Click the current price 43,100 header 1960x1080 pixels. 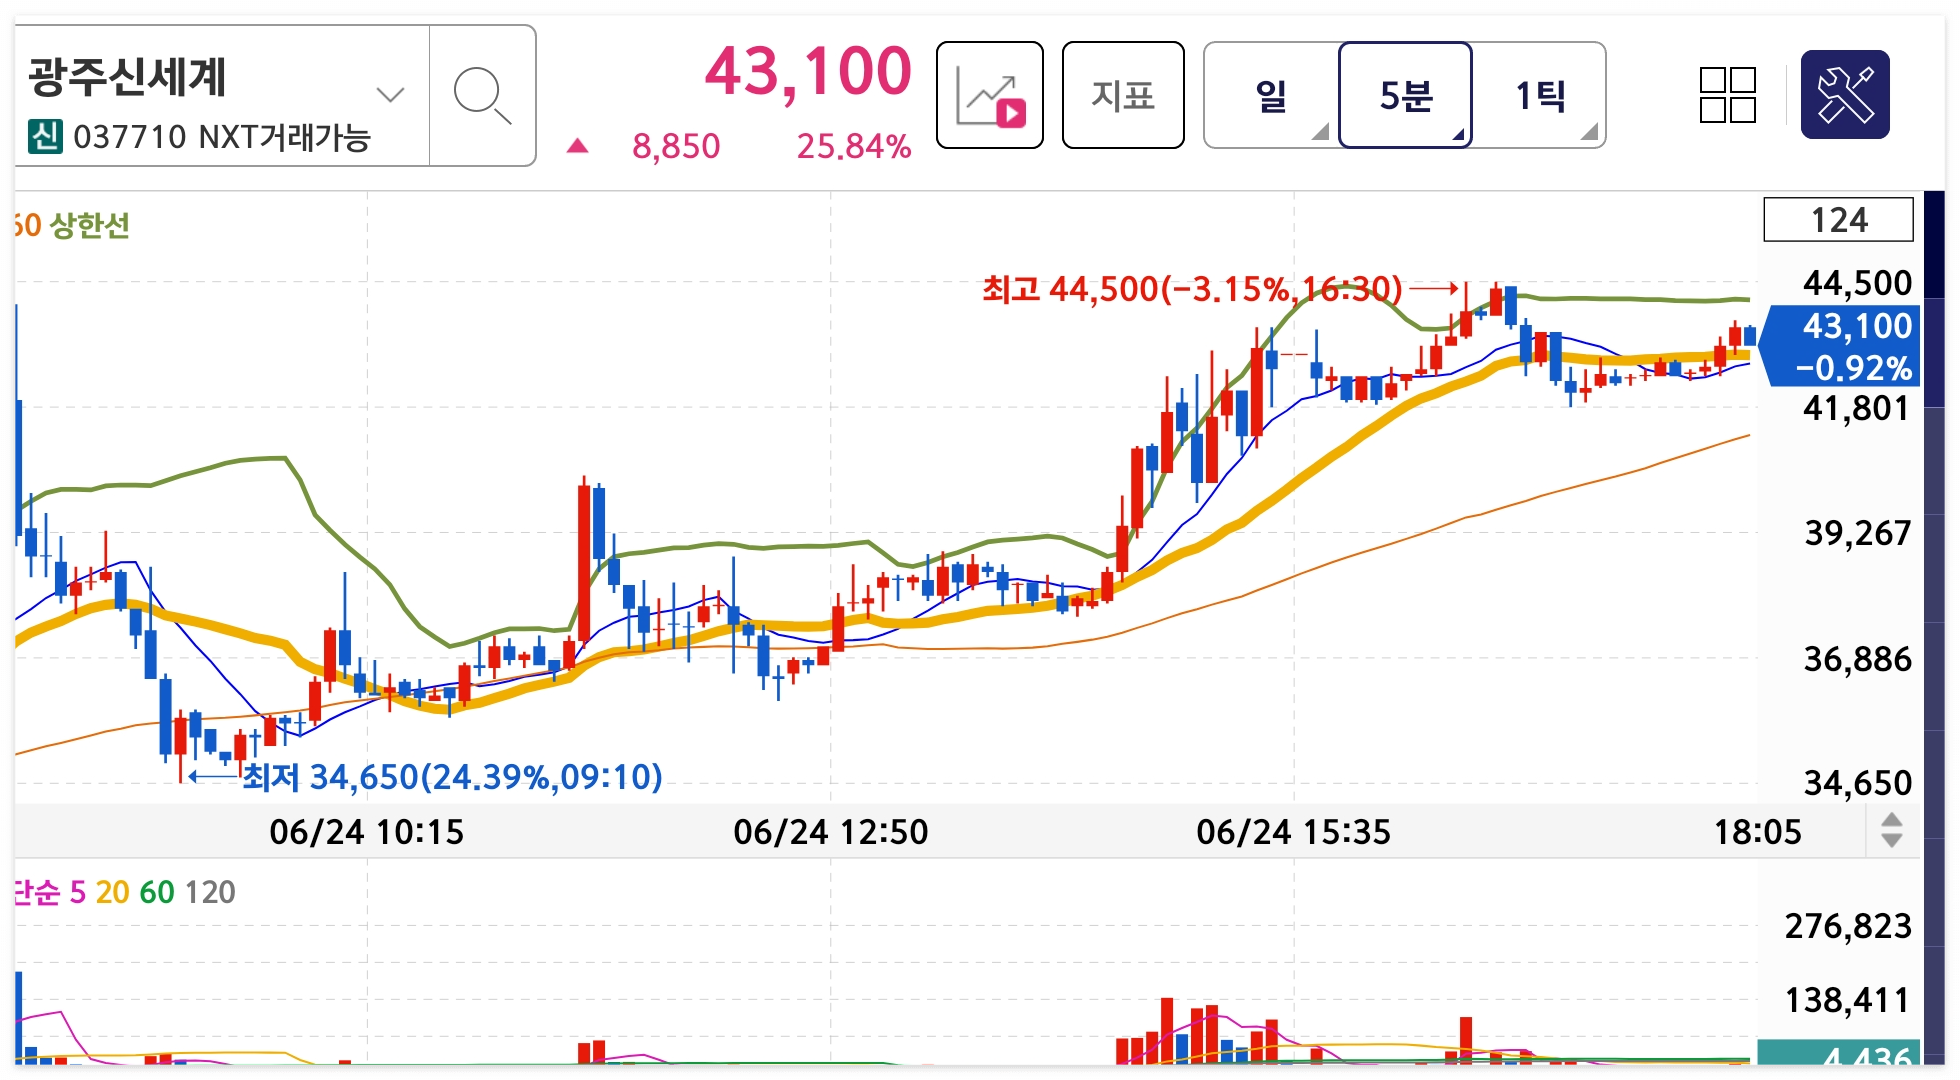[x=808, y=72]
